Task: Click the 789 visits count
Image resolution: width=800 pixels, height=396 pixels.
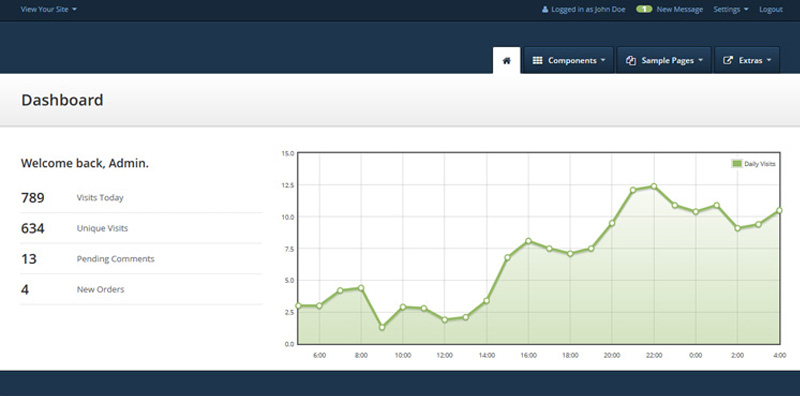Action: pos(33,197)
